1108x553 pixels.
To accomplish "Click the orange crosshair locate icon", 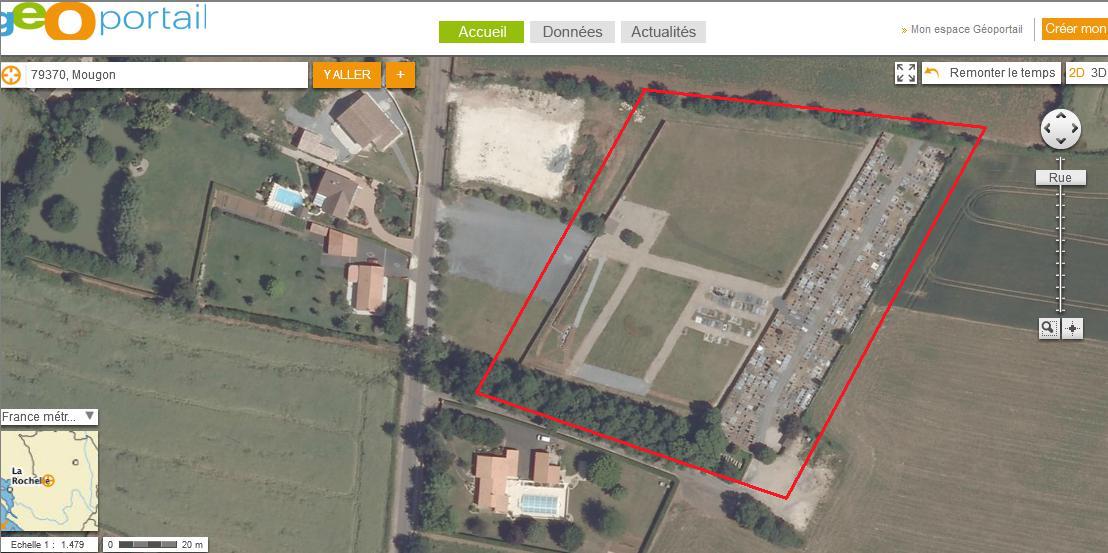I will [x=11, y=75].
